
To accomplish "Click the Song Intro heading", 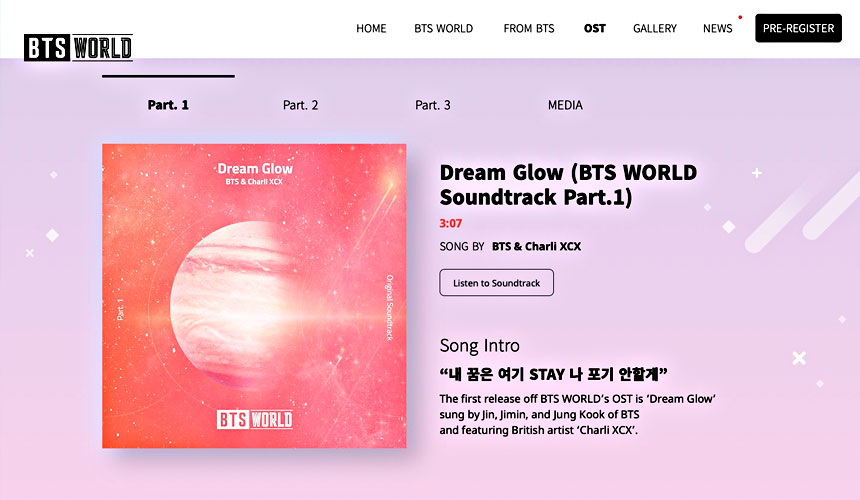I will point(479,346).
